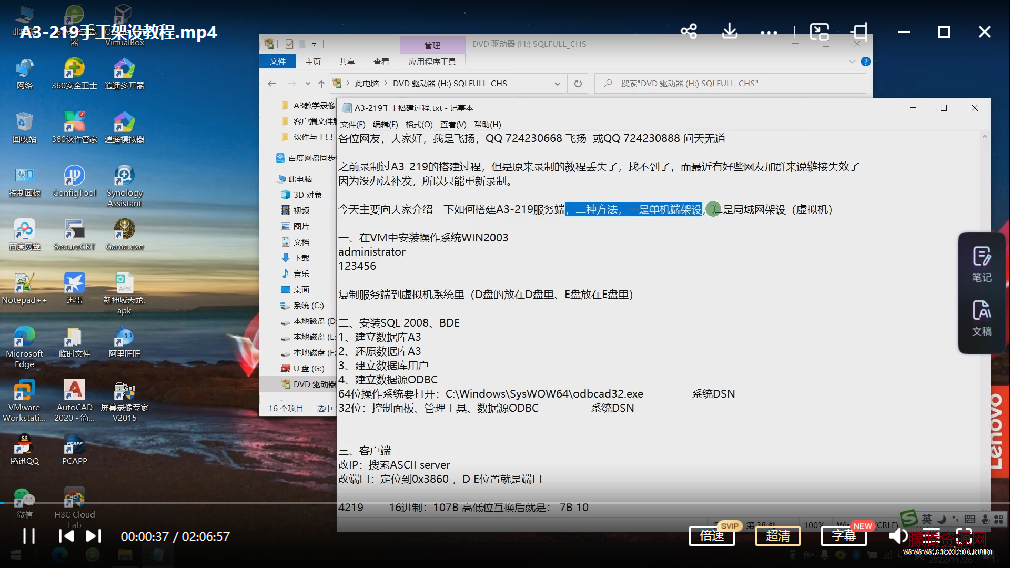Seek using the video progress bar

tap(505, 502)
